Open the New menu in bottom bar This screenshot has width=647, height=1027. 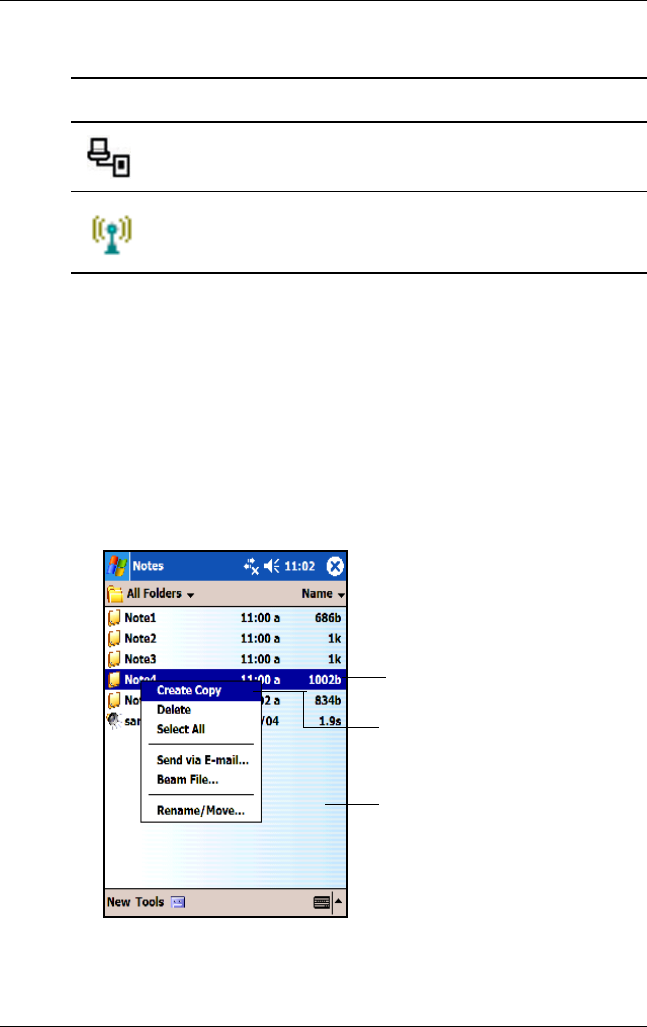(119, 902)
